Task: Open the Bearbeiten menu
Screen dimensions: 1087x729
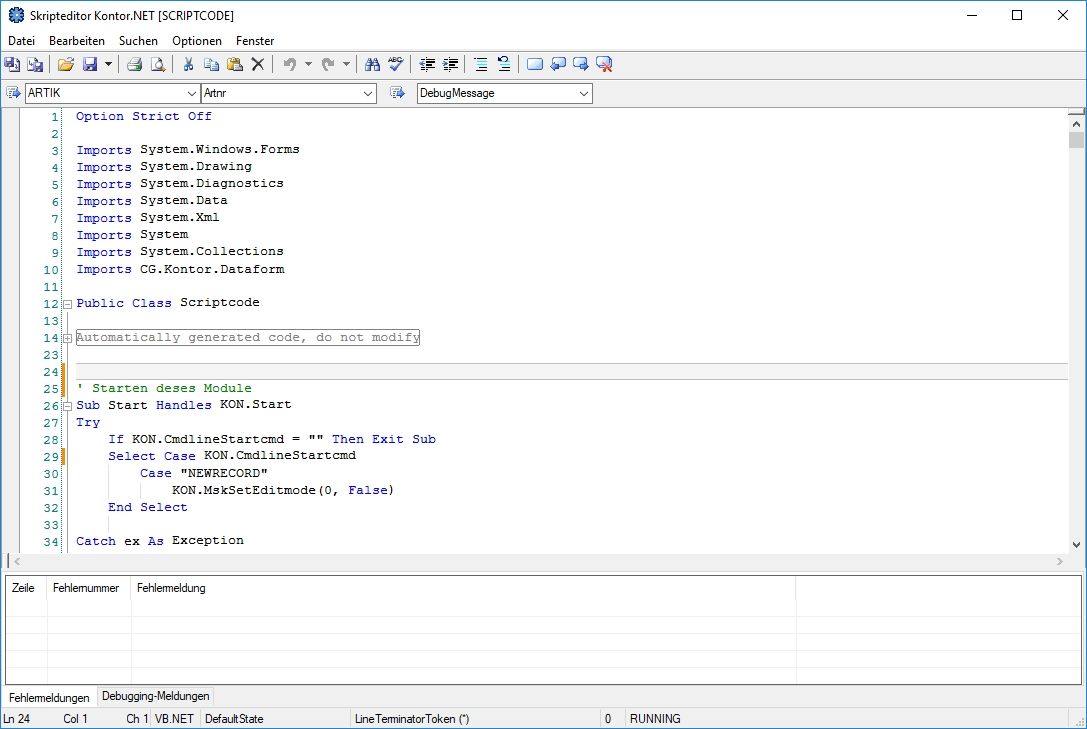Action: [77, 41]
